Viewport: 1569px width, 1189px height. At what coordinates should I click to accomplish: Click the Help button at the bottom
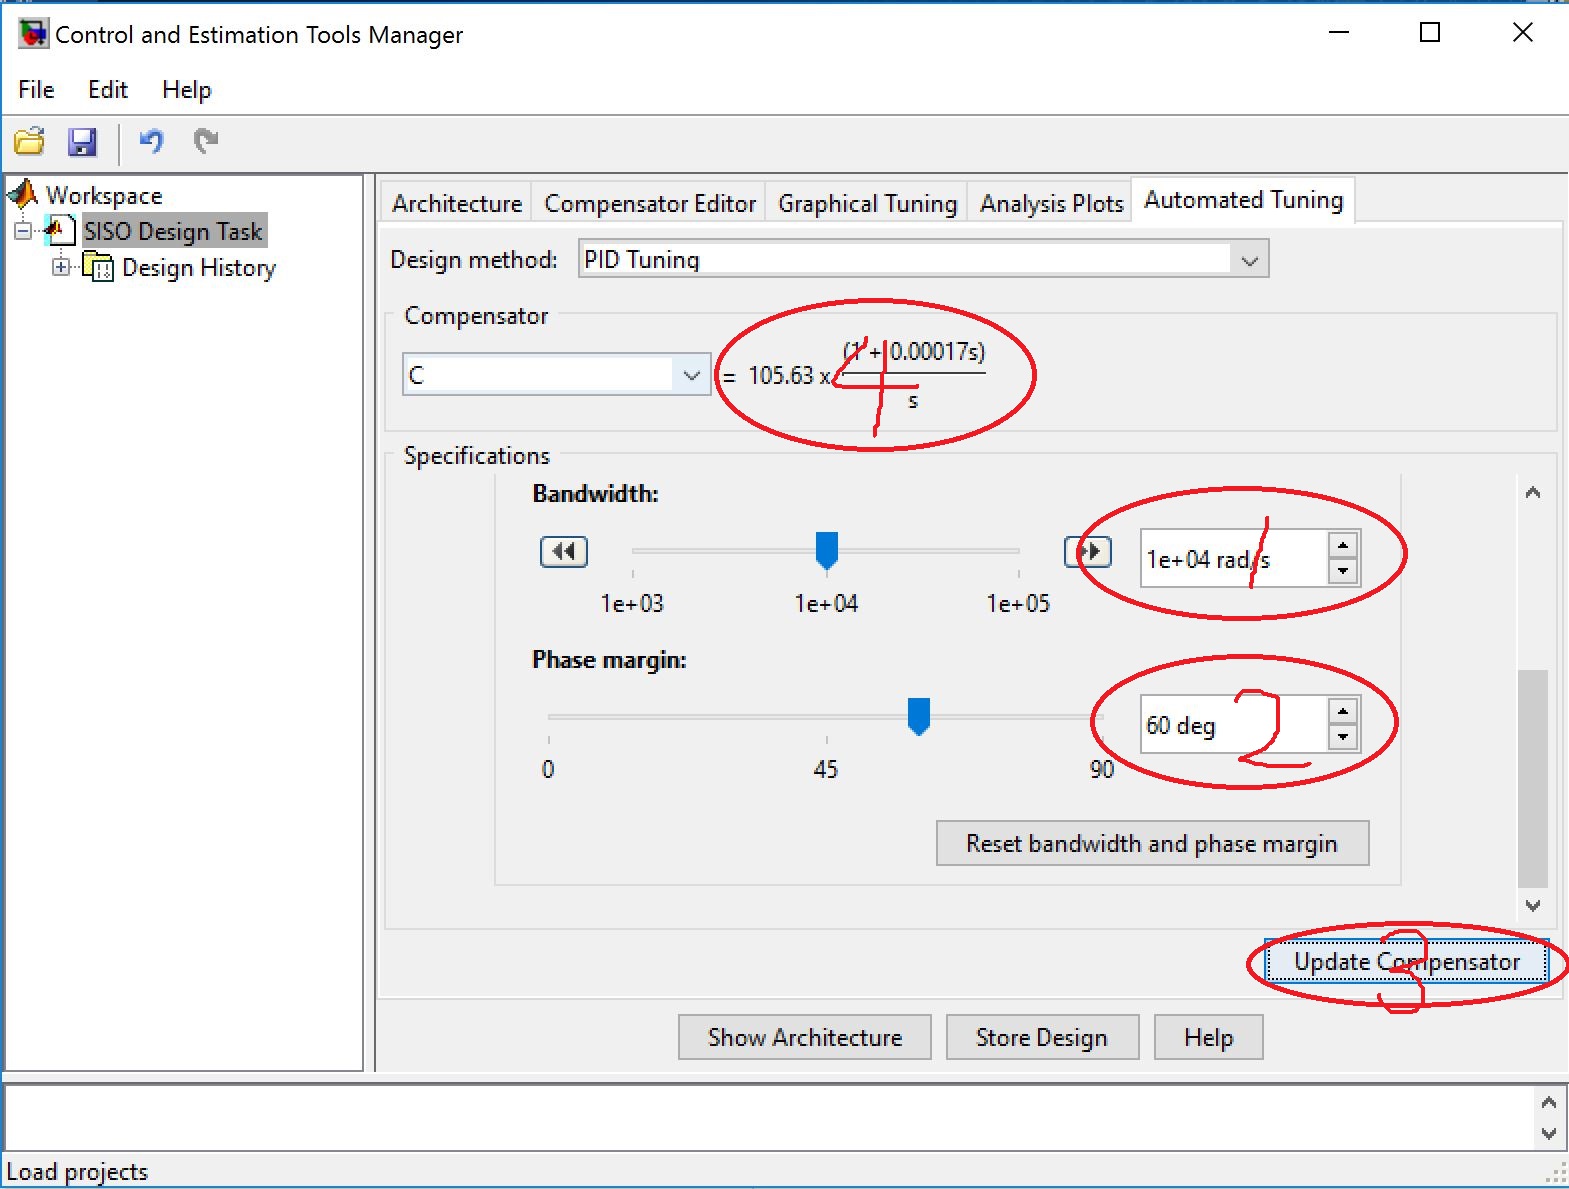[x=1209, y=1038]
